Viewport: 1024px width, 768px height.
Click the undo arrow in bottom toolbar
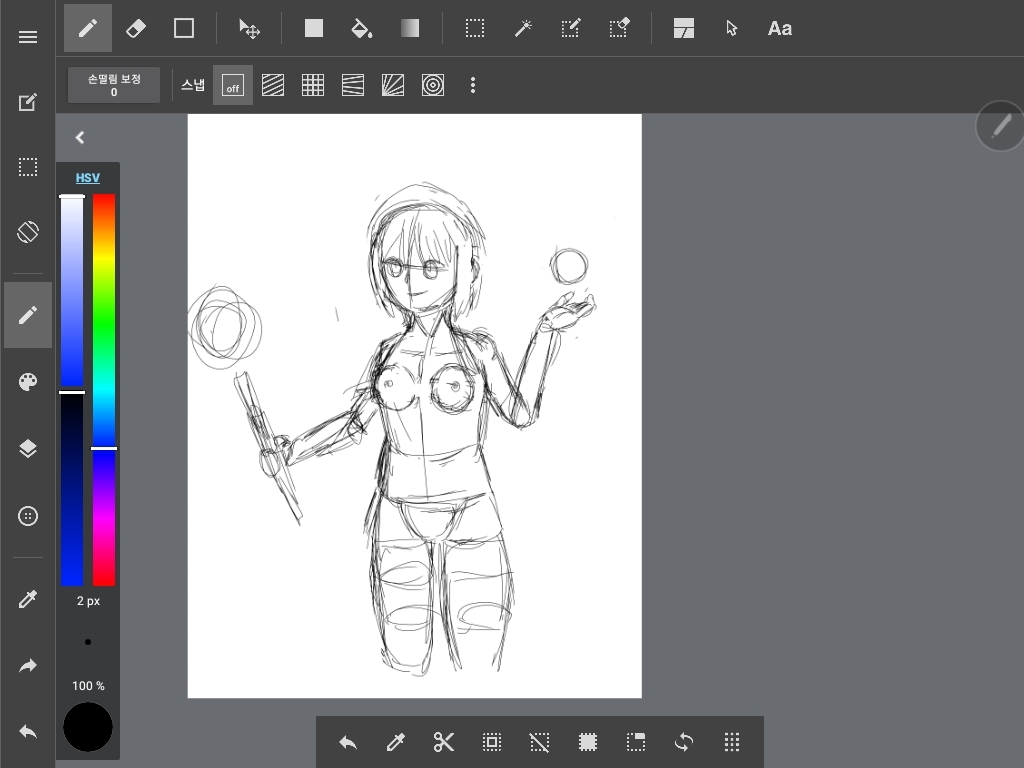[347, 742]
